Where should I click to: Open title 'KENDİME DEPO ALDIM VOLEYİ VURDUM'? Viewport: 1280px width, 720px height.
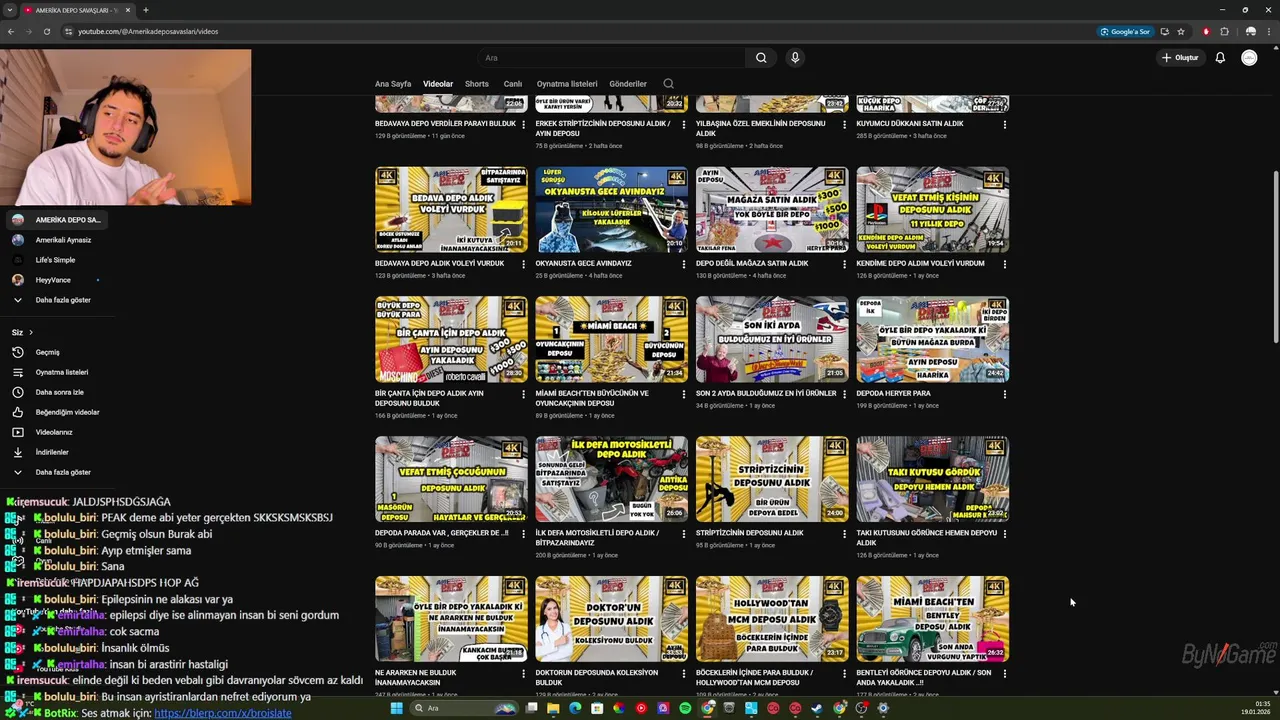[x=920, y=264]
